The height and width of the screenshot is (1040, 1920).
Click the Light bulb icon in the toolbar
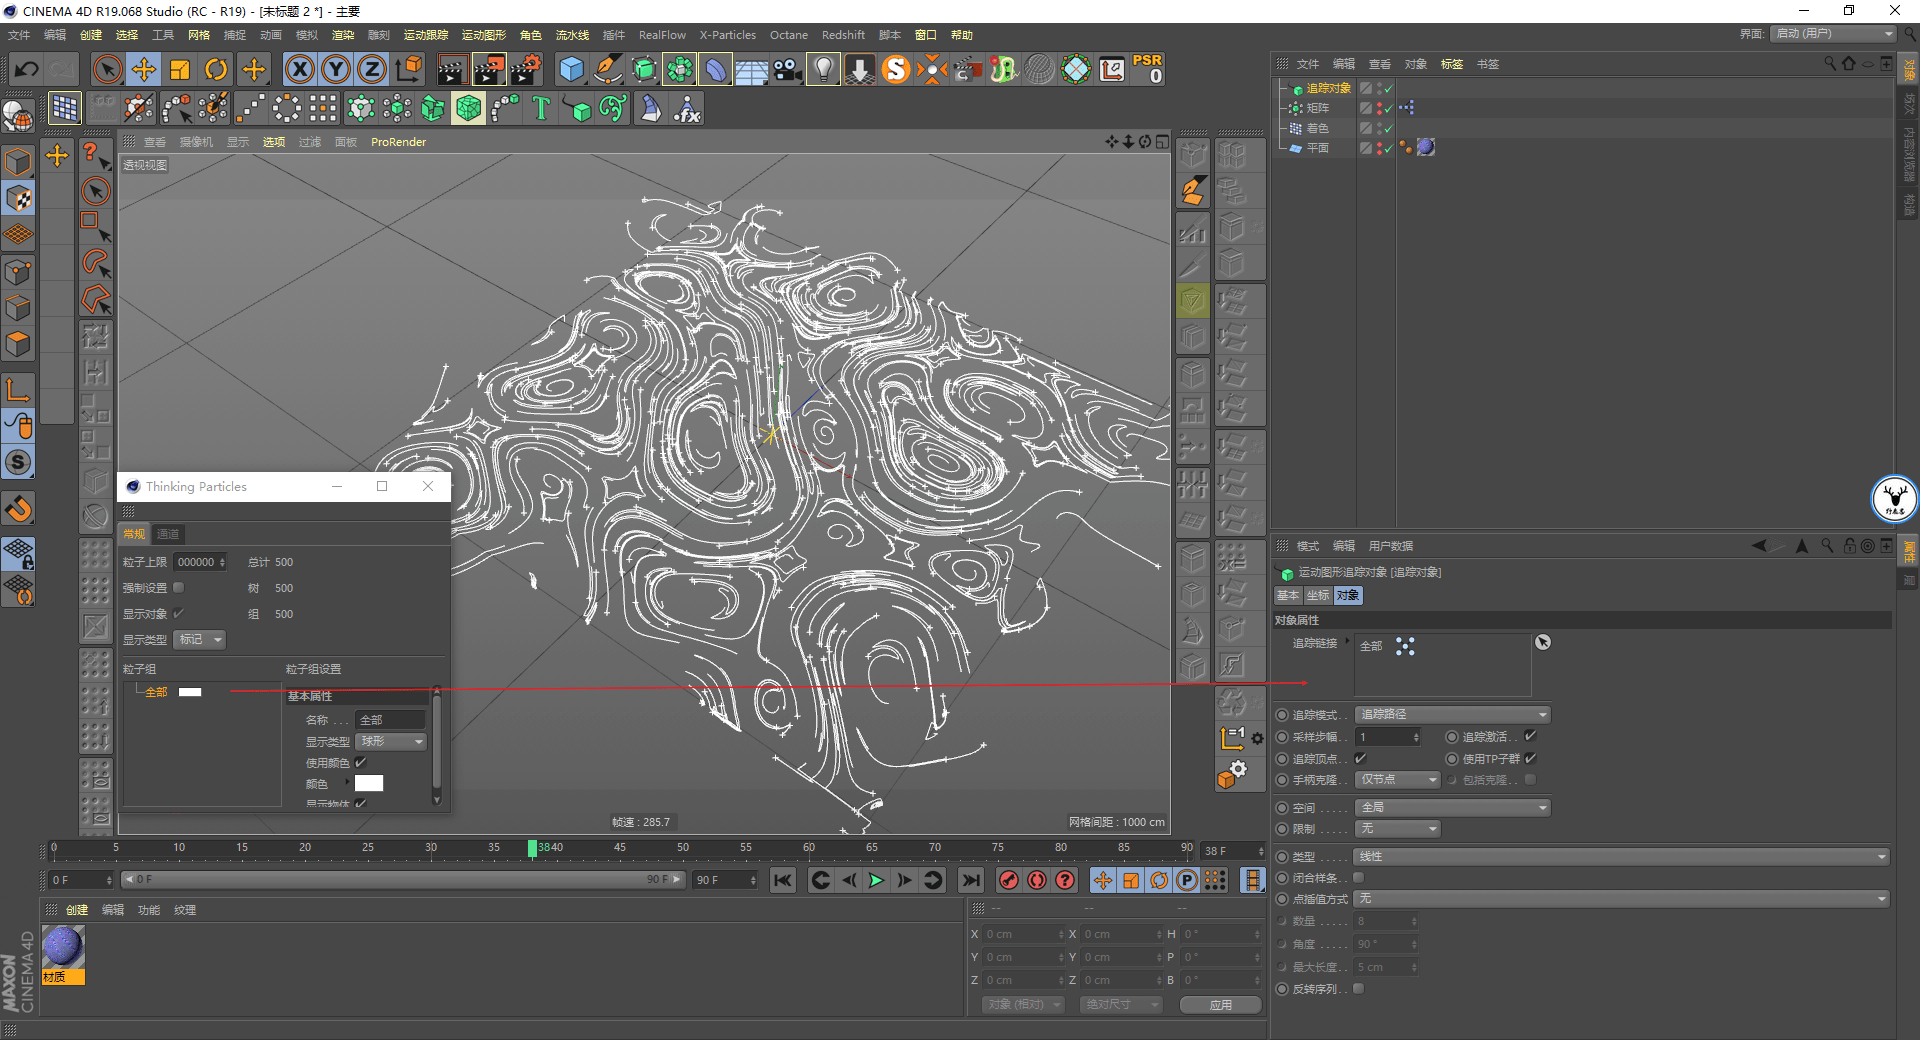tap(823, 69)
